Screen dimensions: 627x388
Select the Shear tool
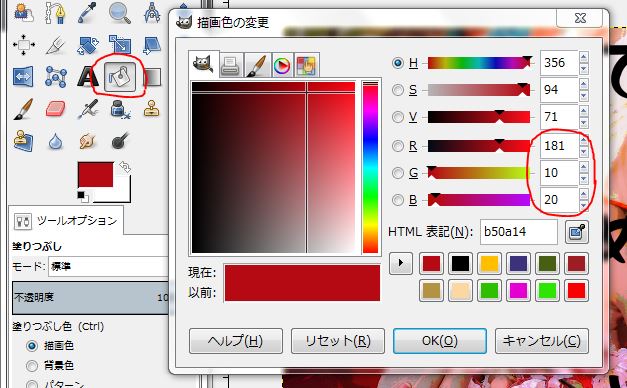point(152,45)
